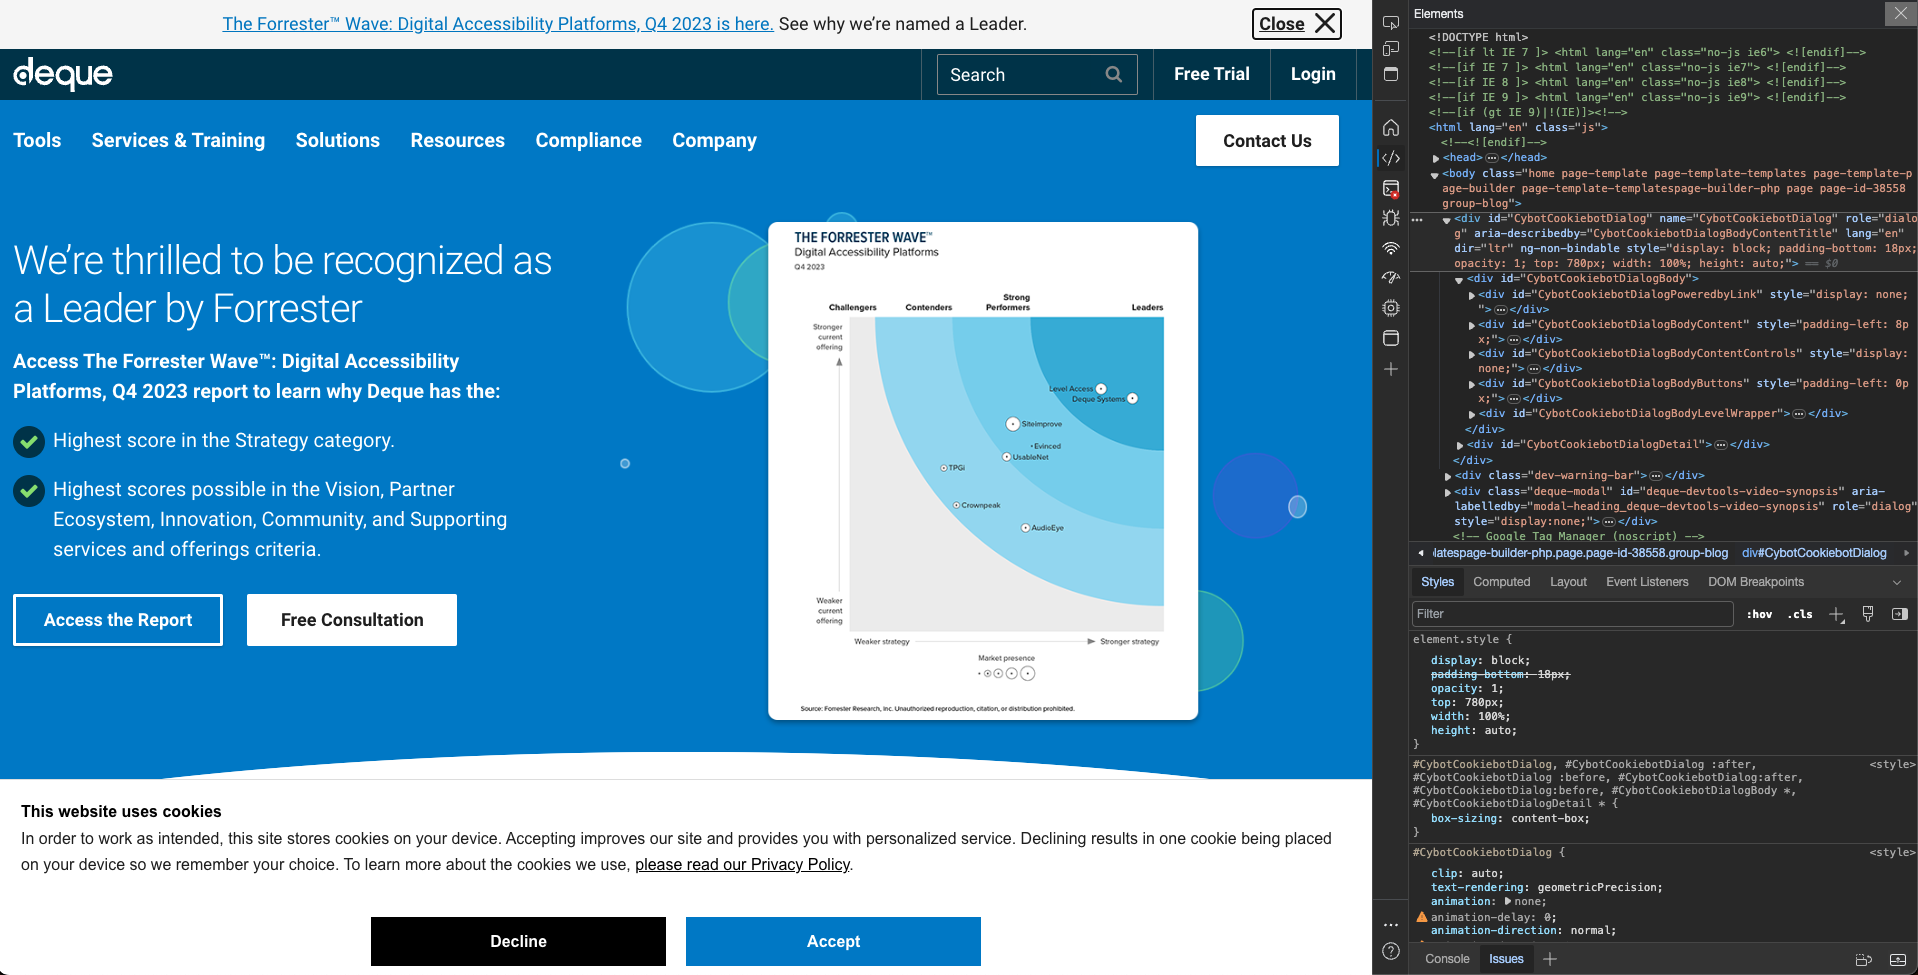Open Company navigation menu
The width and height of the screenshot is (1918, 975).
click(x=714, y=140)
